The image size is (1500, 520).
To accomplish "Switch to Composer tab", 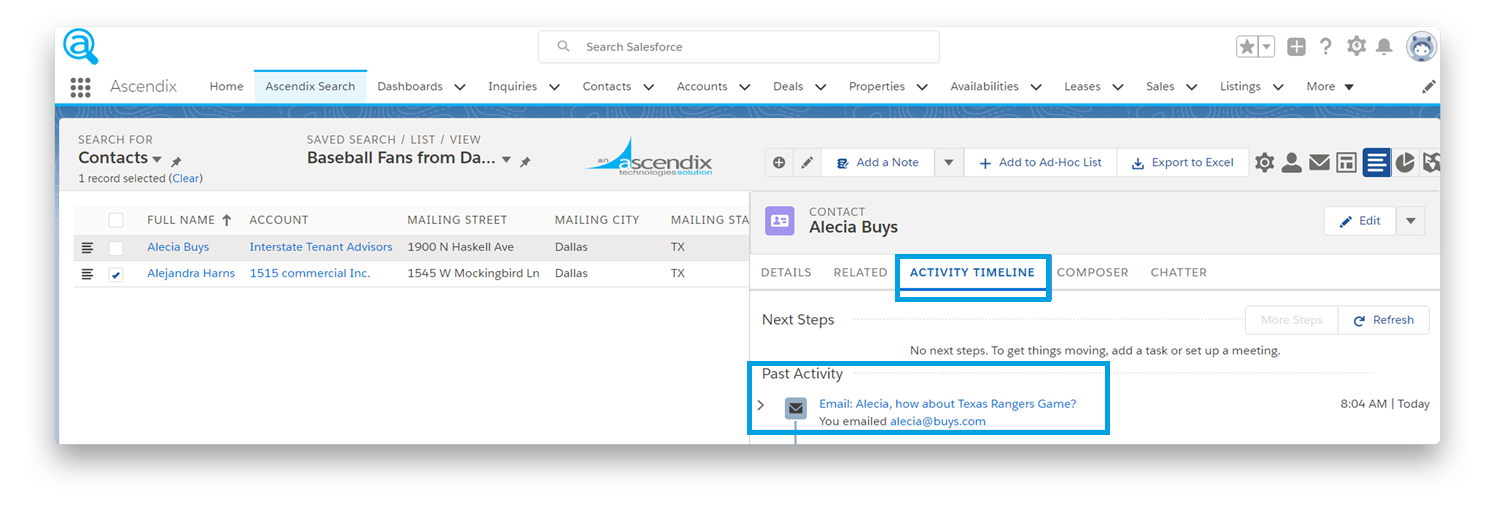I will (1092, 272).
